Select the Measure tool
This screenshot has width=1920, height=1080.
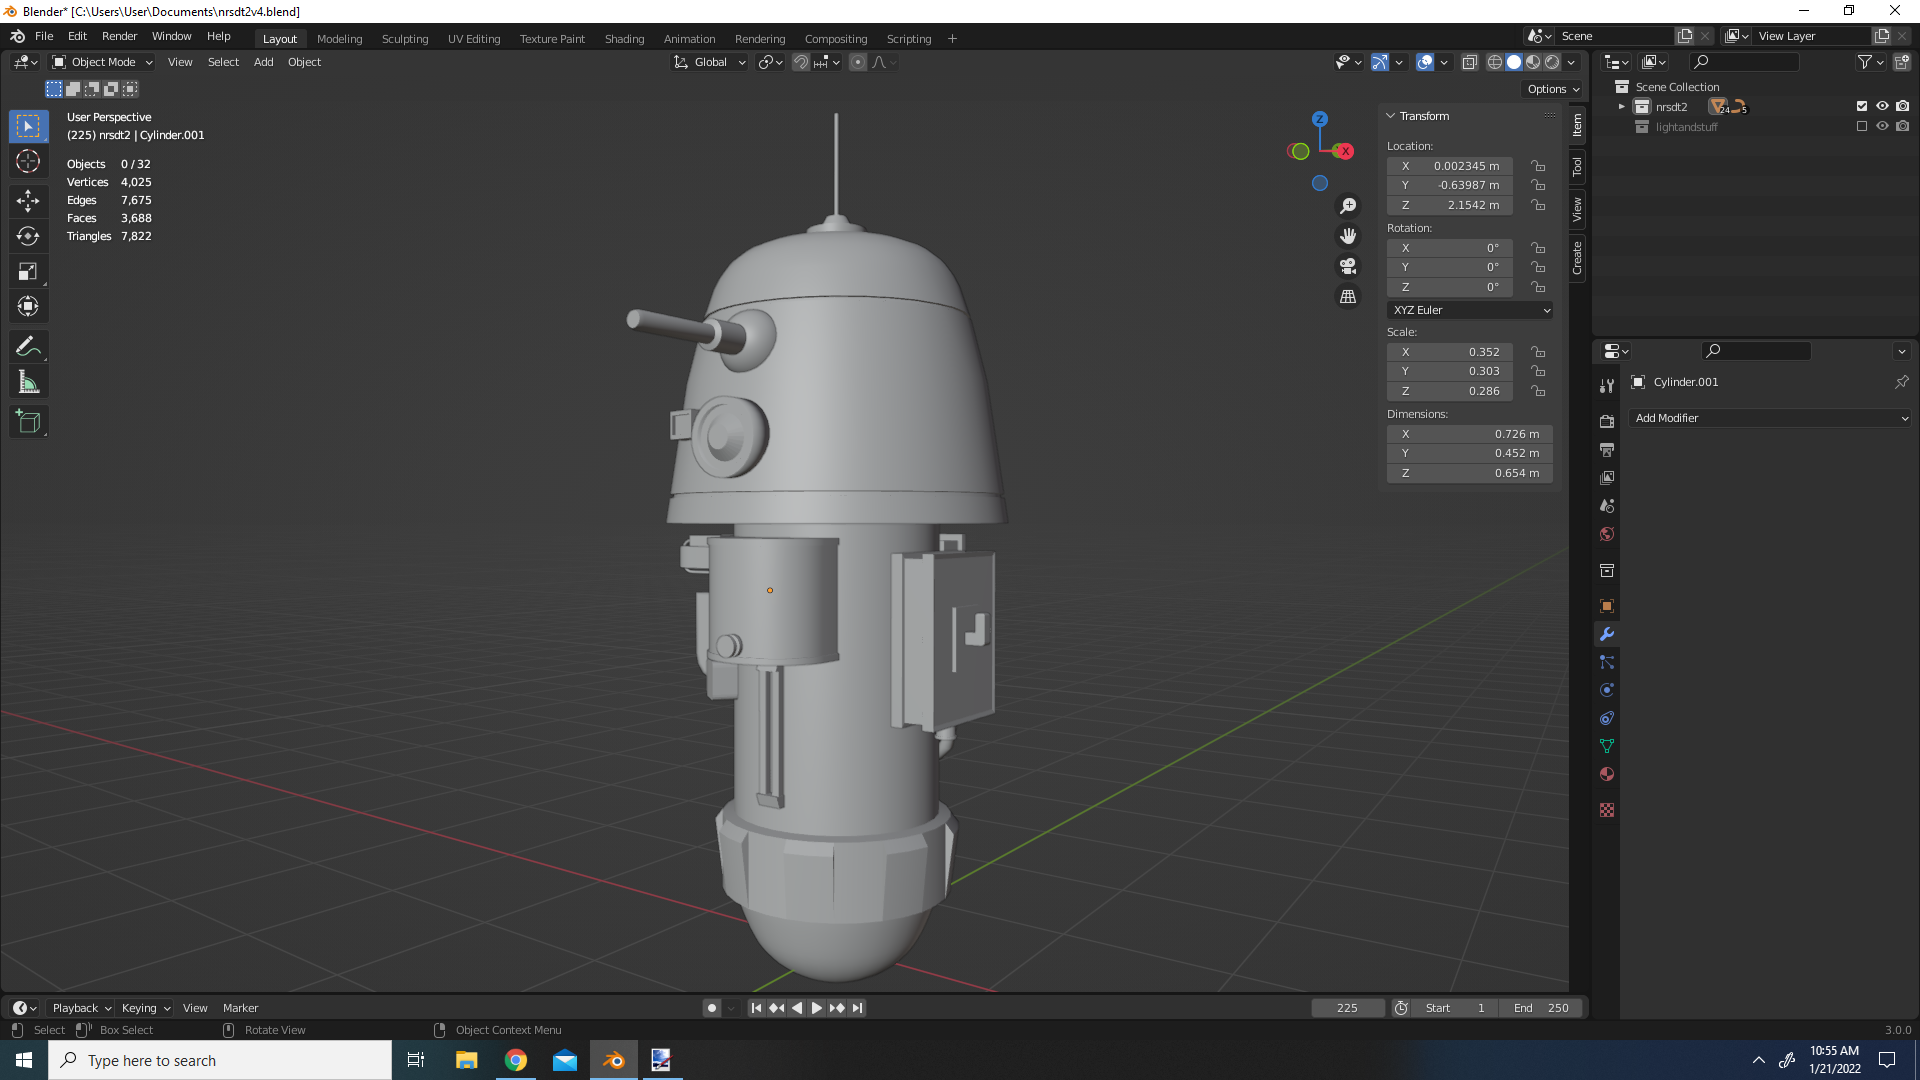(28, 382)
